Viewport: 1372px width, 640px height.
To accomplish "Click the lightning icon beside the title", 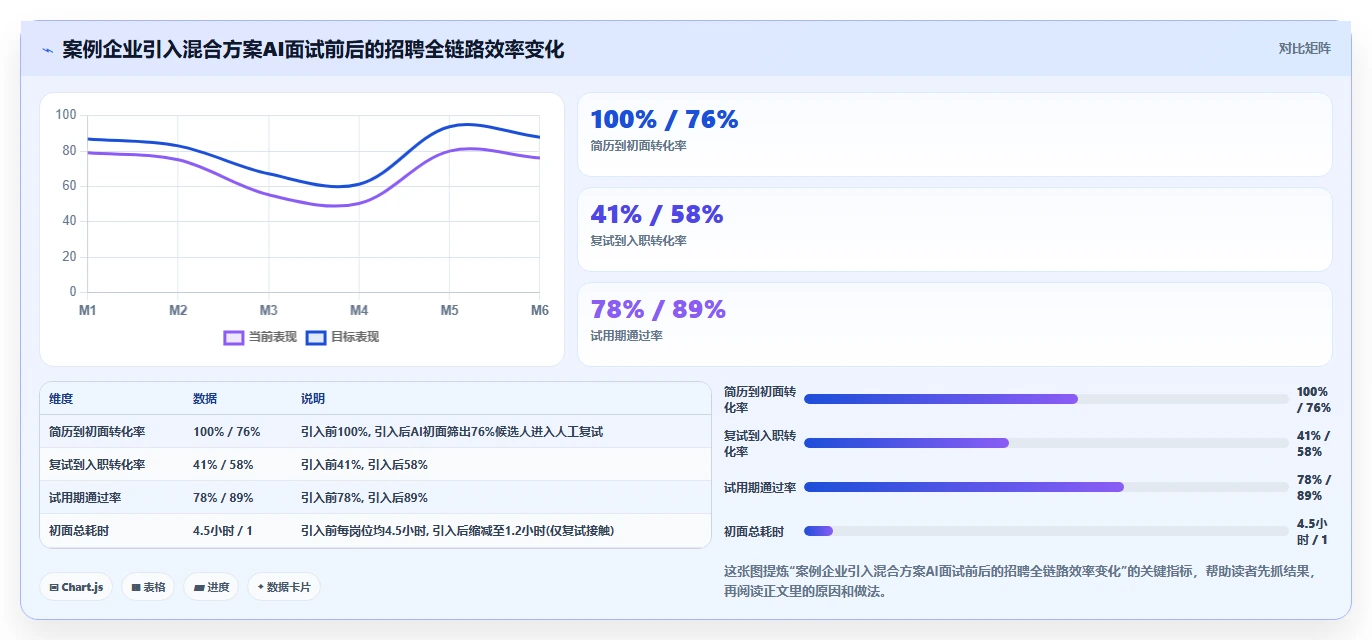I will 47,50.
